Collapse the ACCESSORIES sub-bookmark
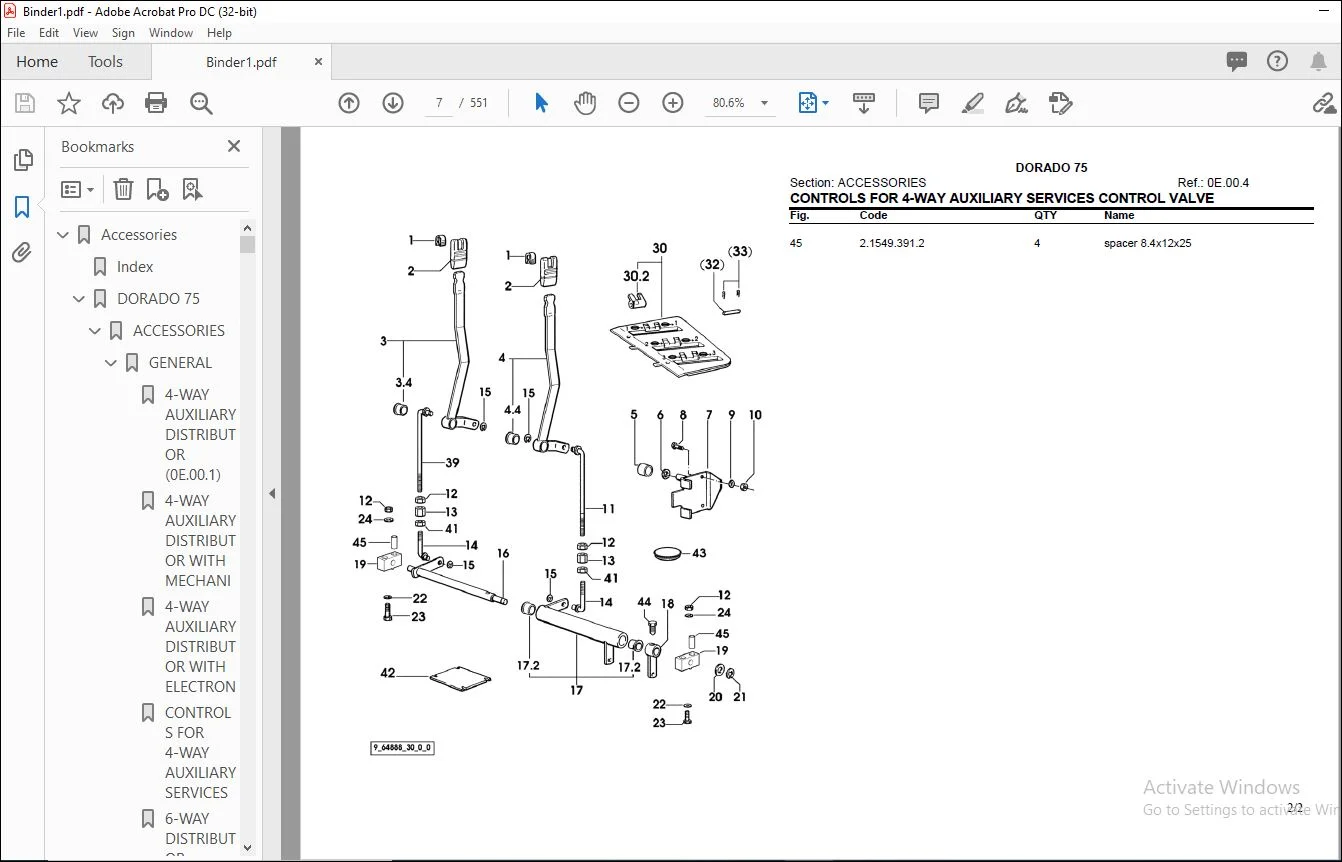The width and height of the screenshot is (1342, 862). point(96,331)
